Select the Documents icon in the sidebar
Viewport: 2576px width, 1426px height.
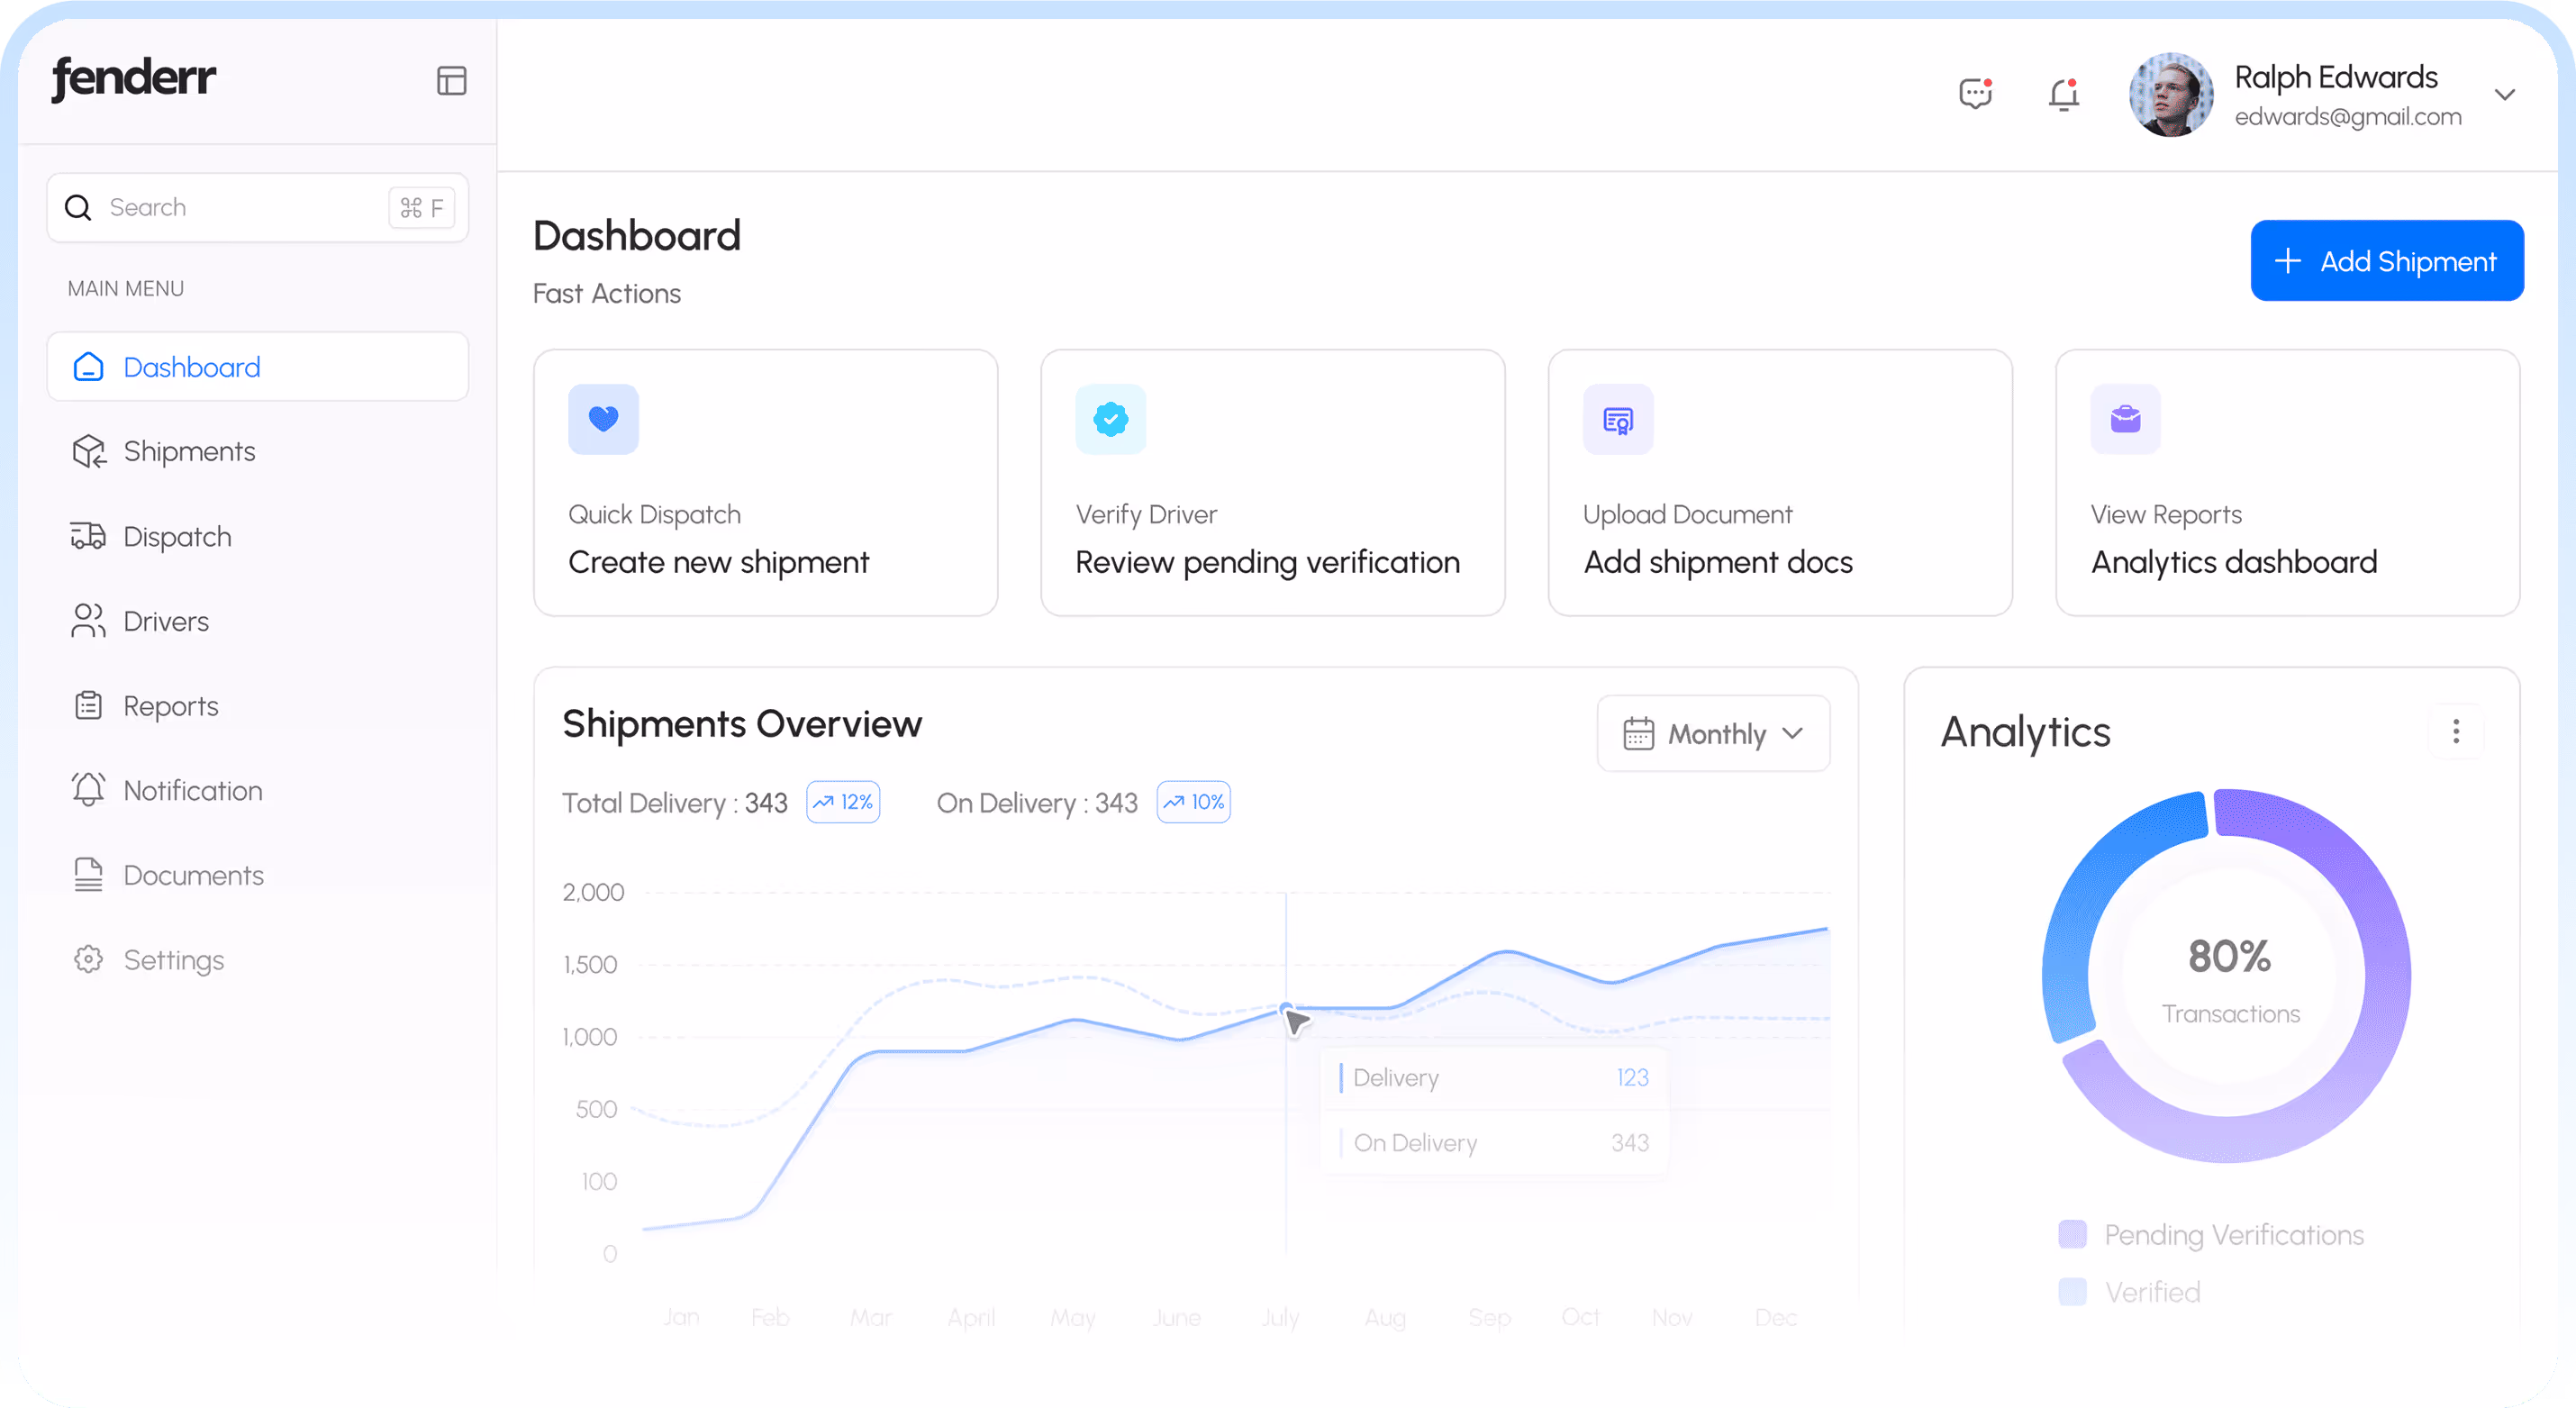(x=88, y=874)
